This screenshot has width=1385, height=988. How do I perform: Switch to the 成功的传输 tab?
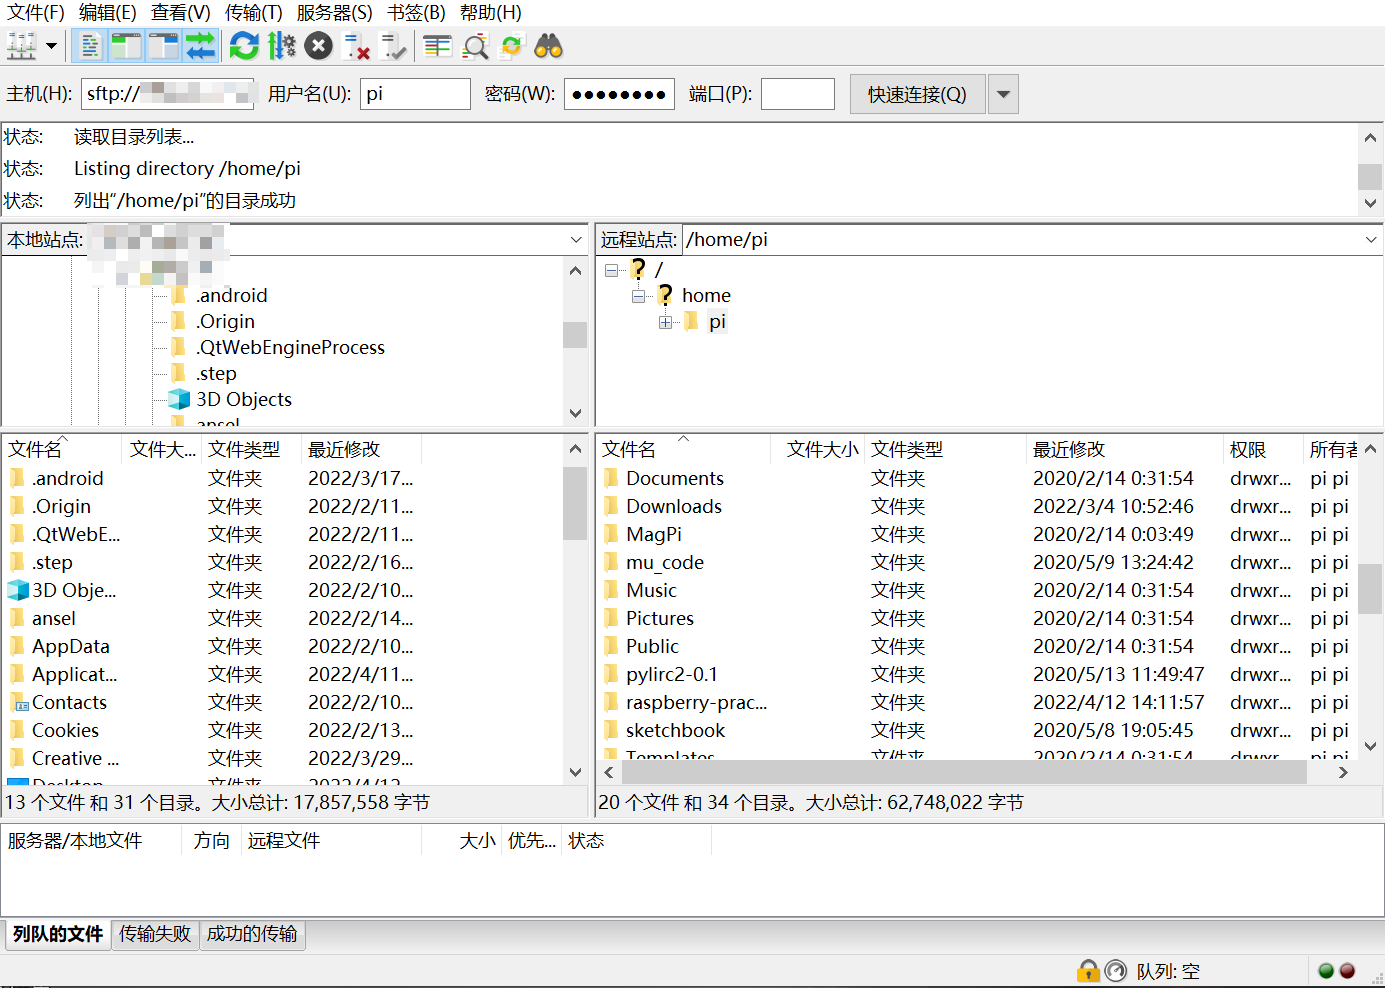click(252, 934)
